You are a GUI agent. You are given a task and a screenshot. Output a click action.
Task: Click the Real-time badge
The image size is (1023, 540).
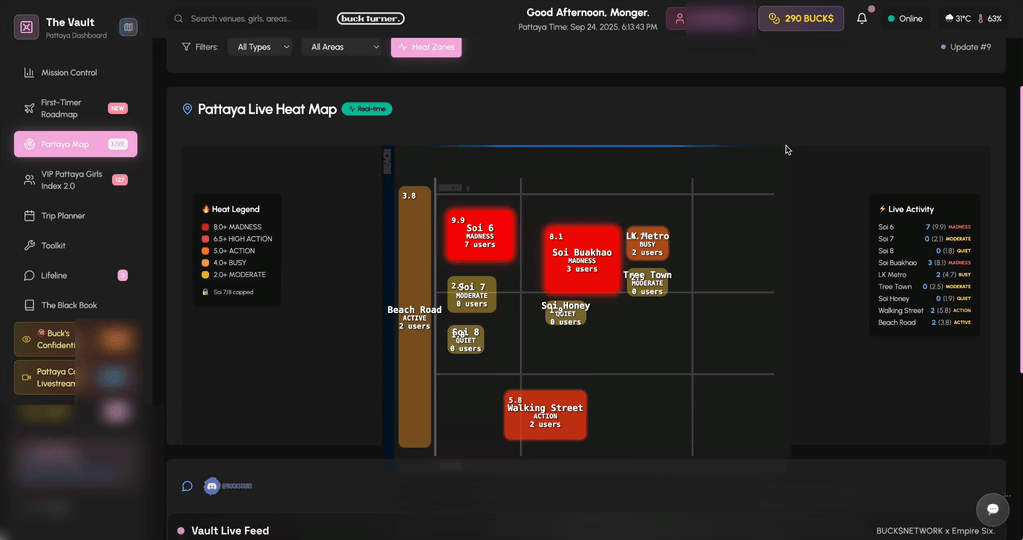coord(367,109)
